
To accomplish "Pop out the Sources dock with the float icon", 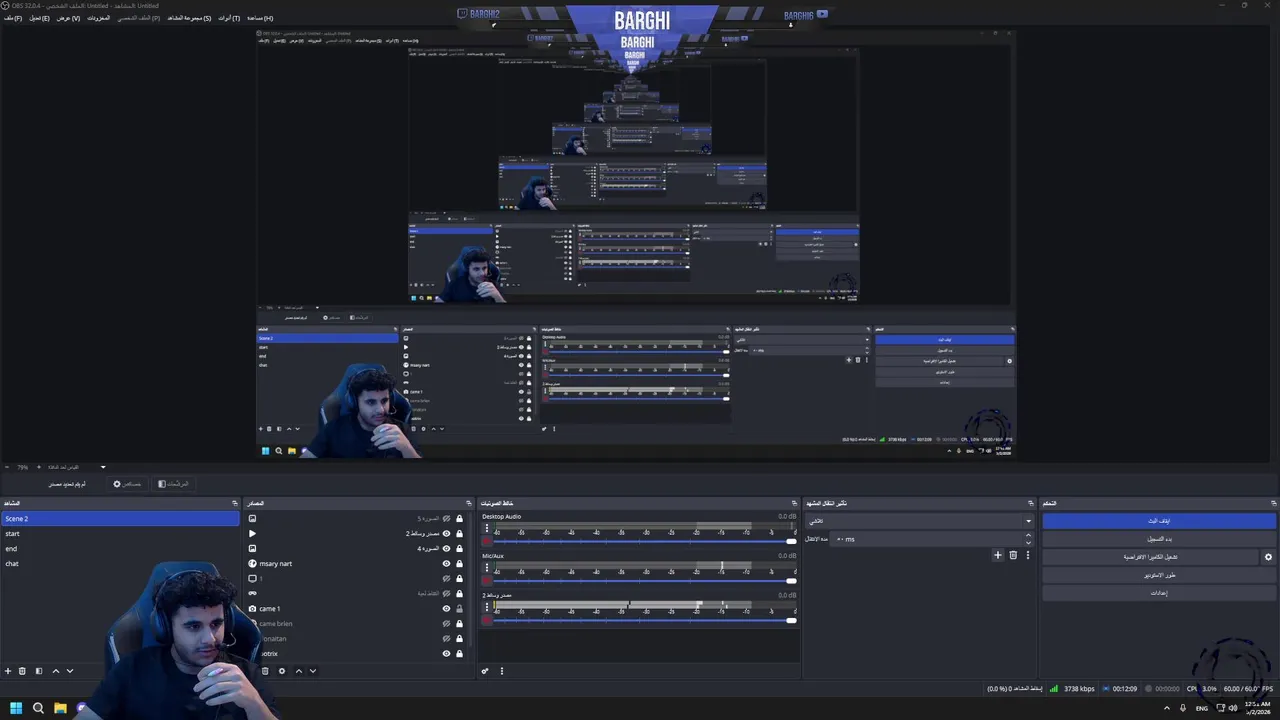I will pos(468,503).
